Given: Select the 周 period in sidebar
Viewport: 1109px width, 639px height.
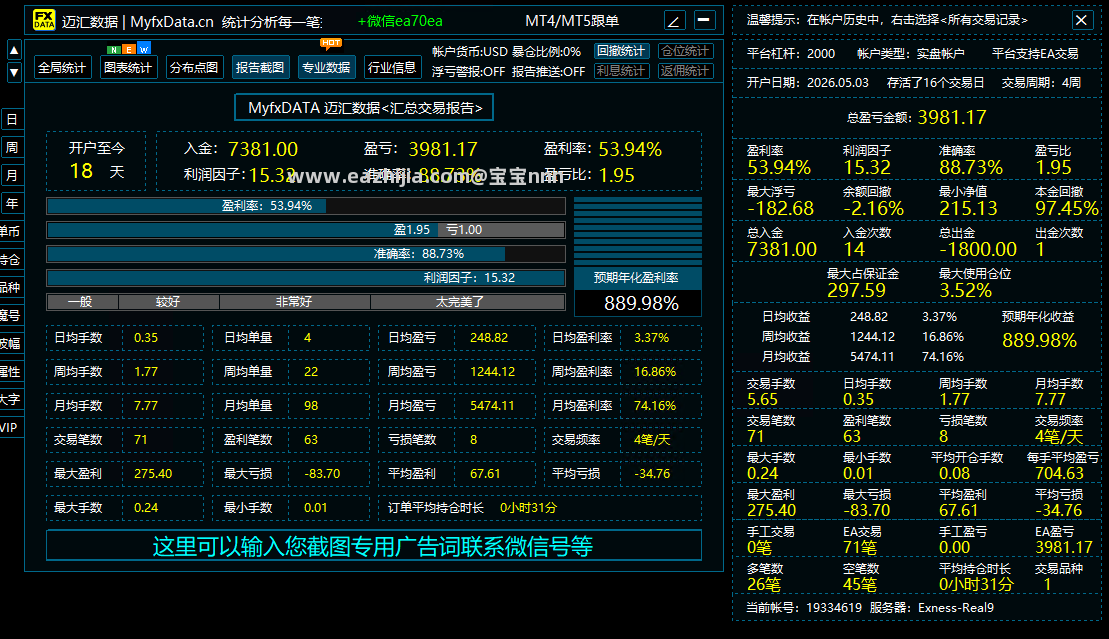Looking at the screenshot, I should pos(12,147).
